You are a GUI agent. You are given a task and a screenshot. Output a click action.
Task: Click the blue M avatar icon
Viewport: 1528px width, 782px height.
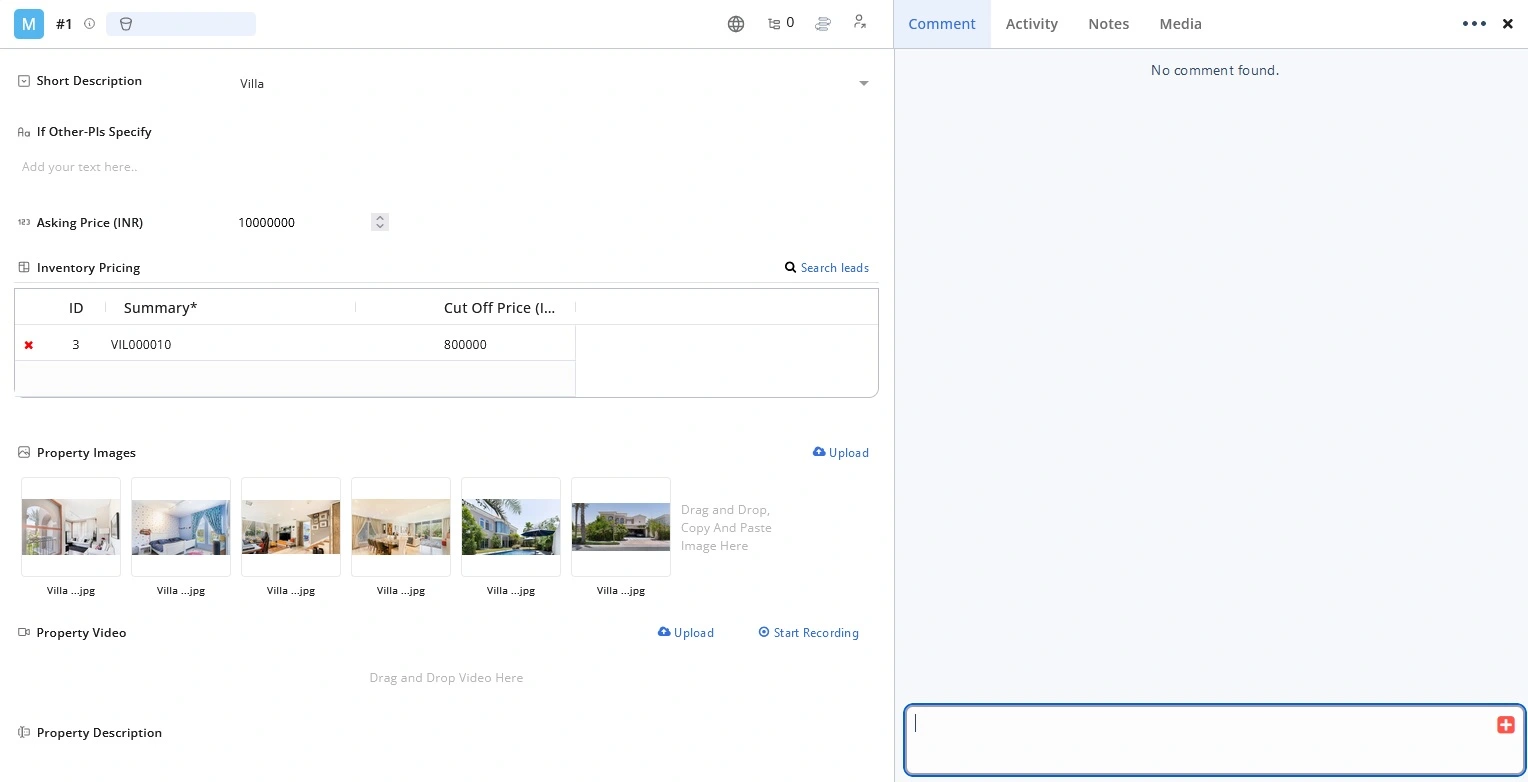(x=29, y=24)
